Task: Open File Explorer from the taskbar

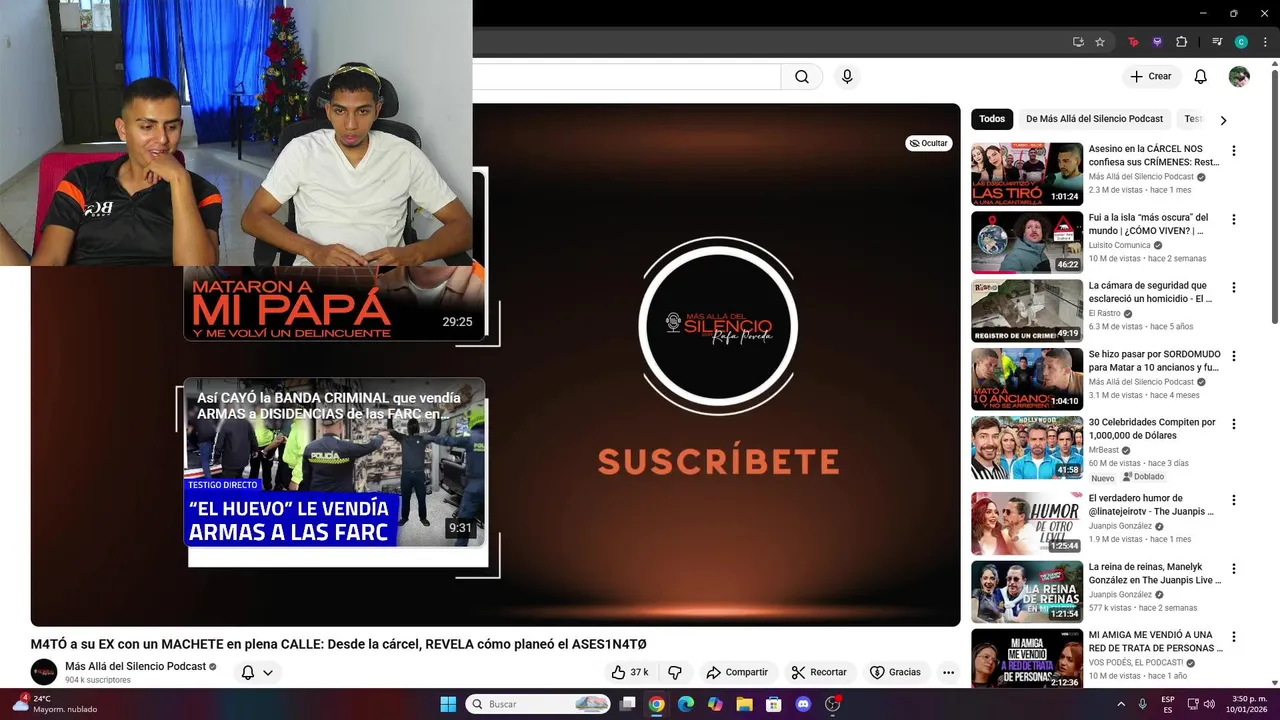Action: 744,704
